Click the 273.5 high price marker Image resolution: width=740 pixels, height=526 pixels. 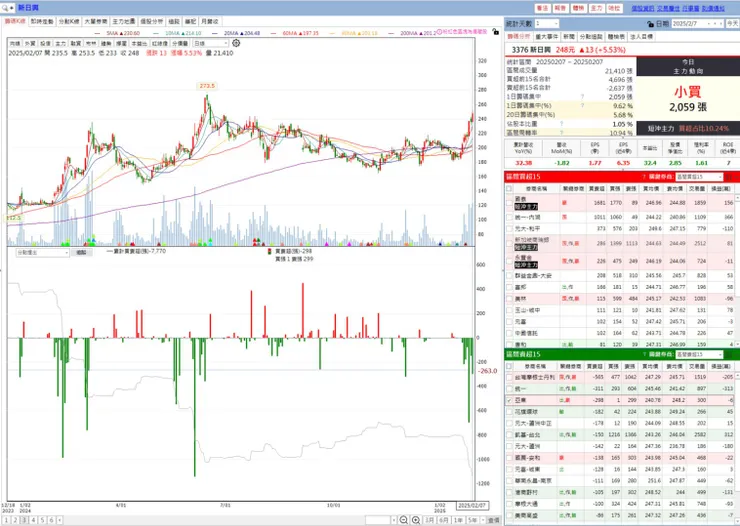pos(207,86)
